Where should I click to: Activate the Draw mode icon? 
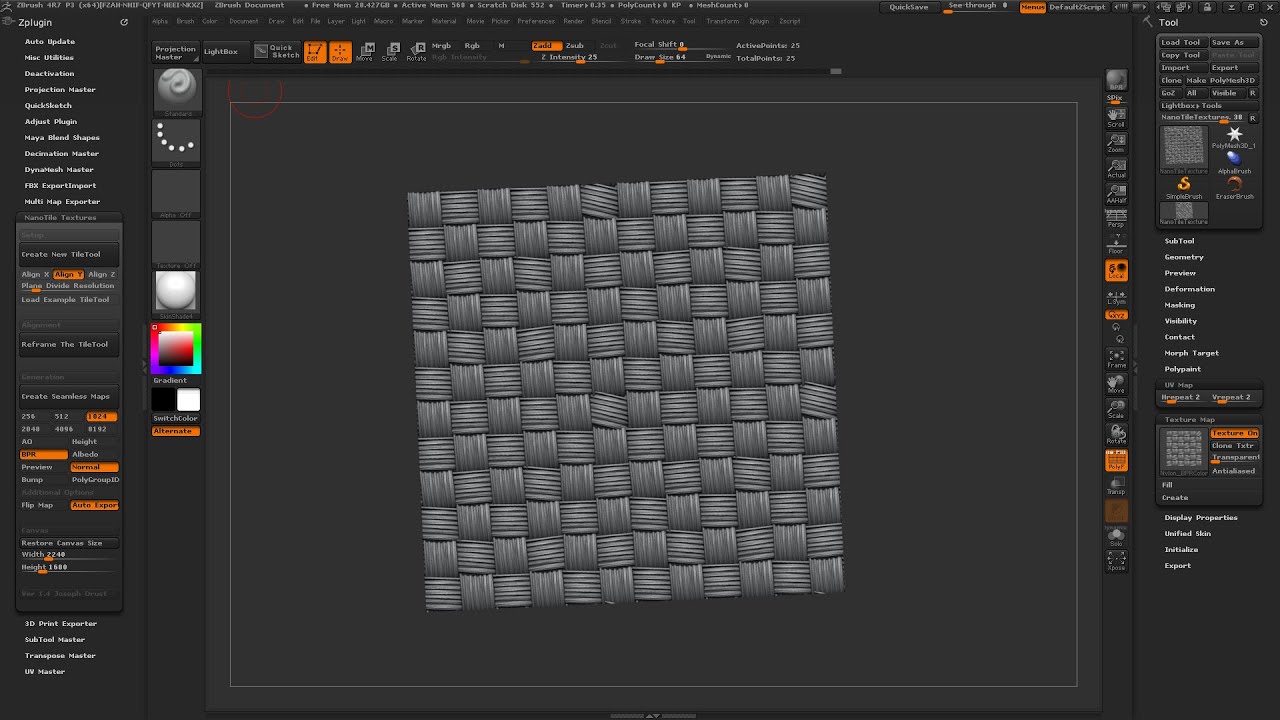[x=340, y=52]
